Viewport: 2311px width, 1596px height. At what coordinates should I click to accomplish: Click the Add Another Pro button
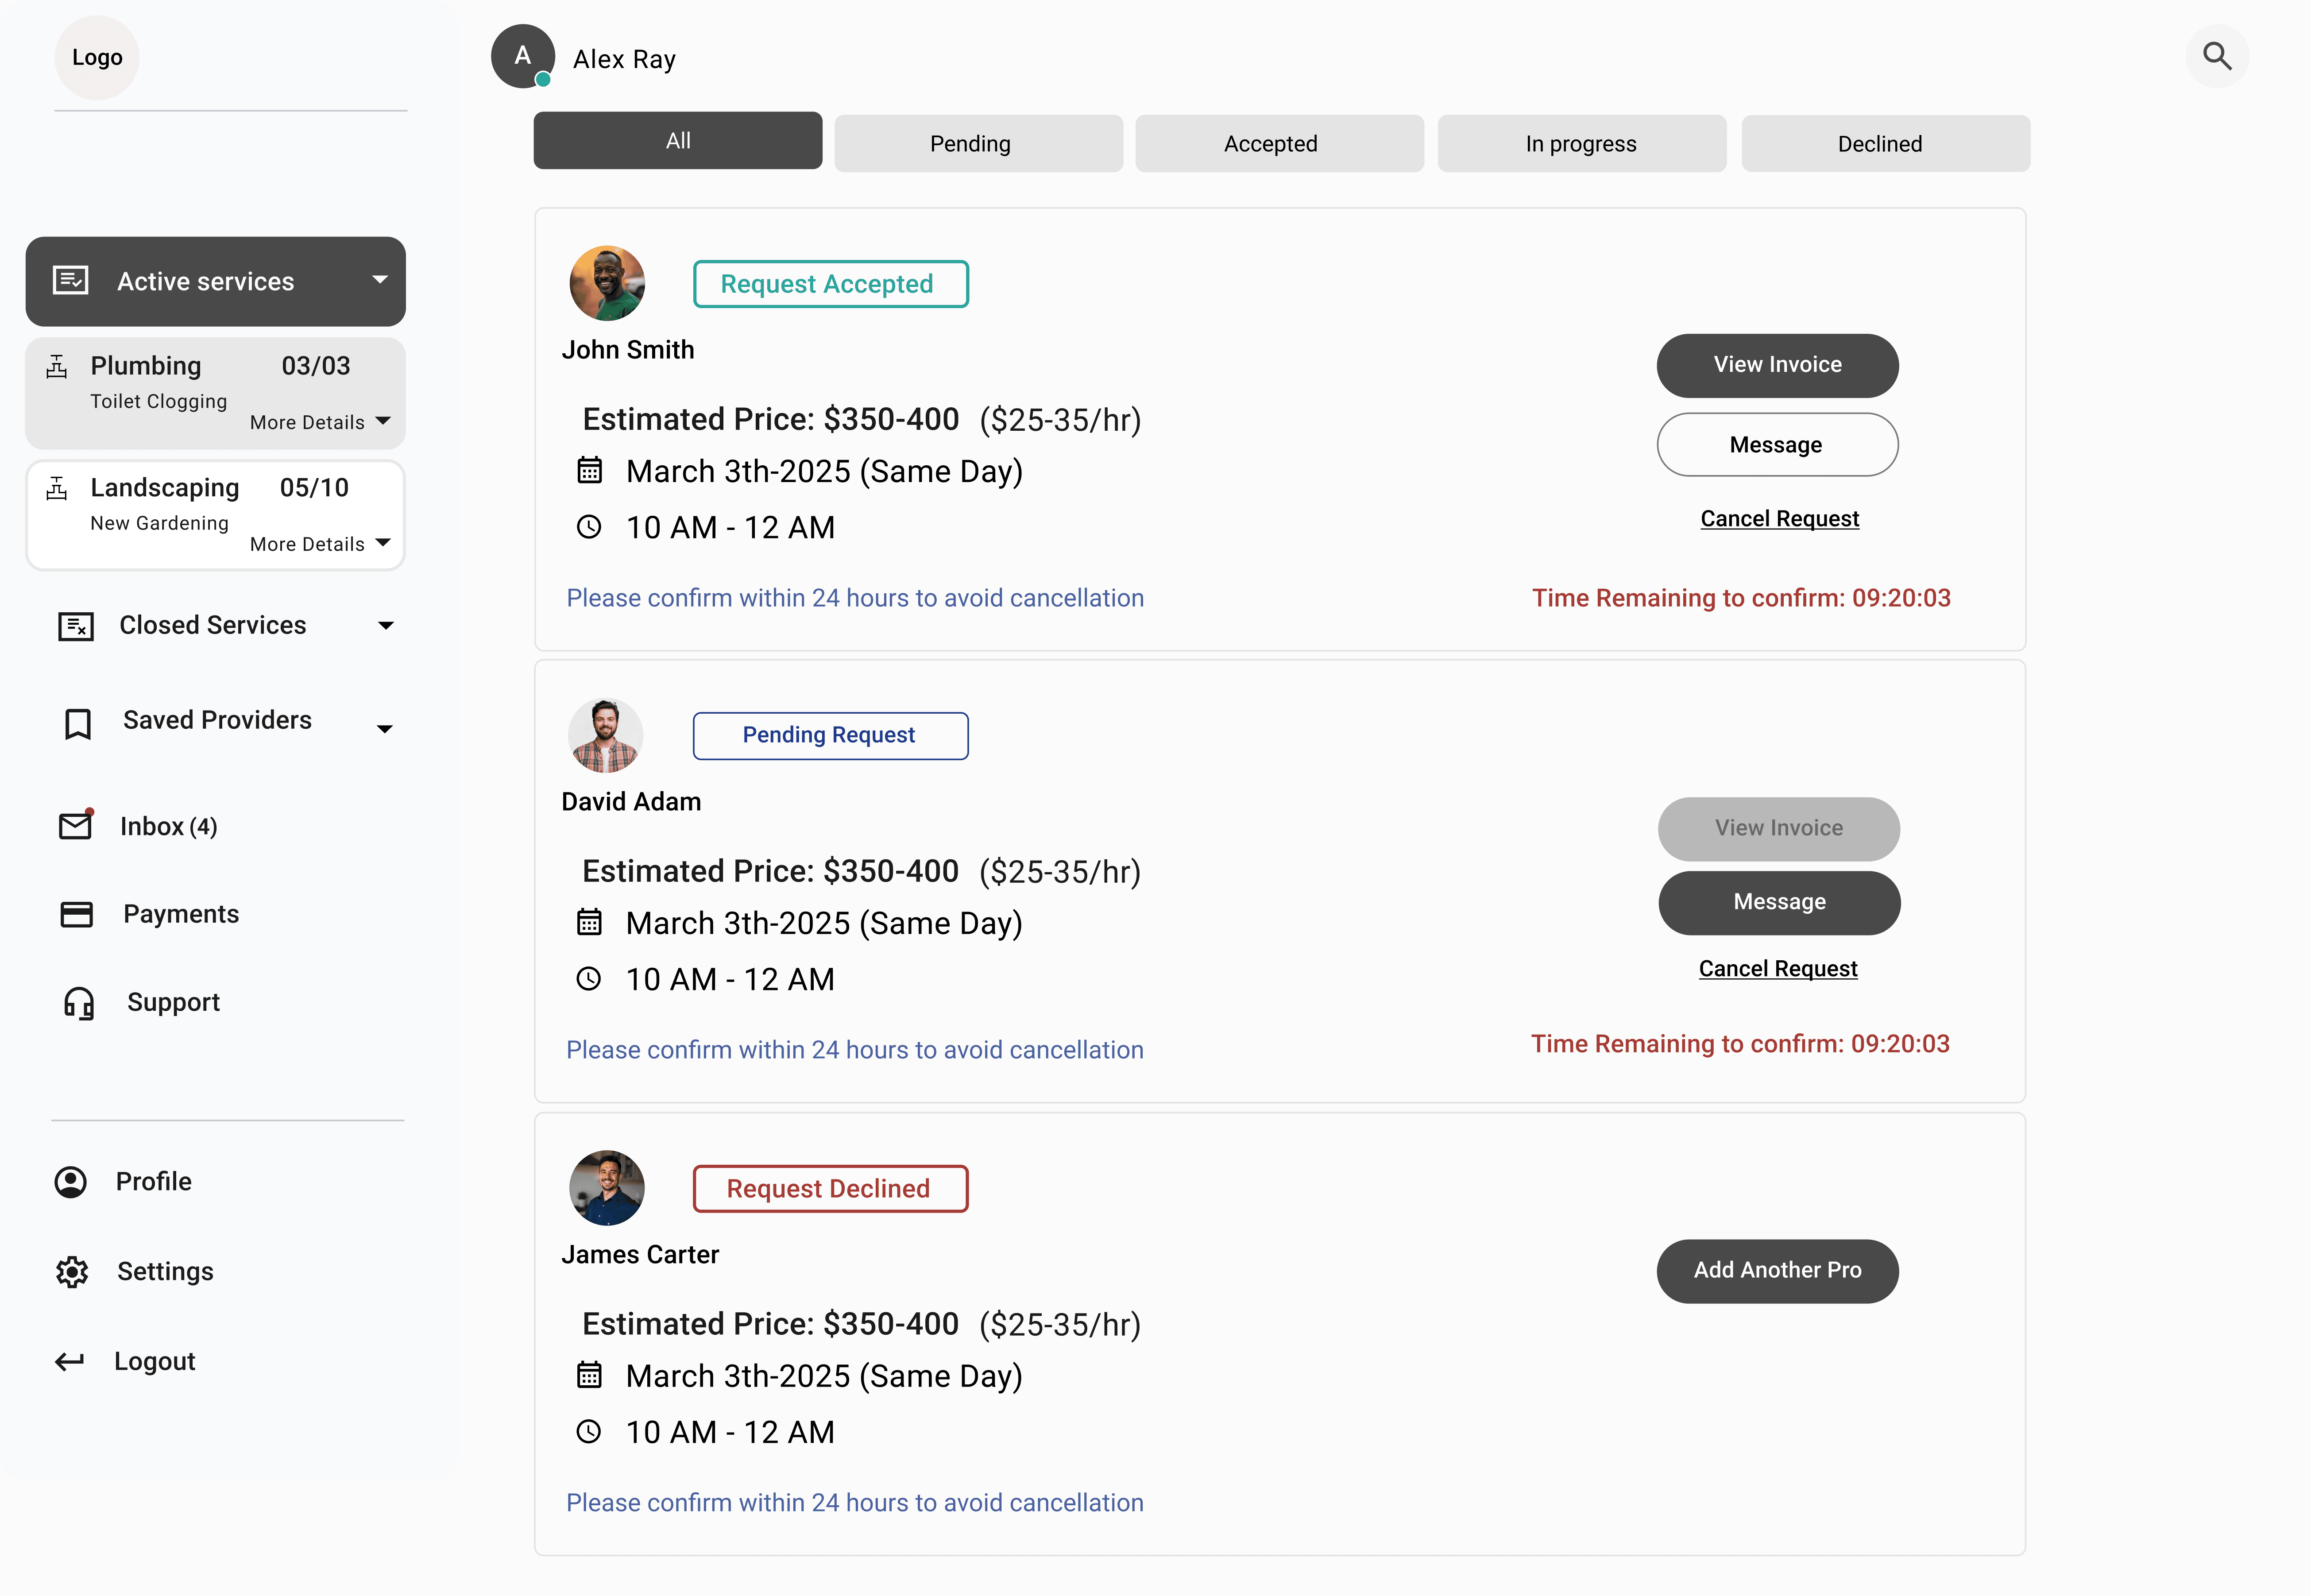[x=1777, y=1270]
